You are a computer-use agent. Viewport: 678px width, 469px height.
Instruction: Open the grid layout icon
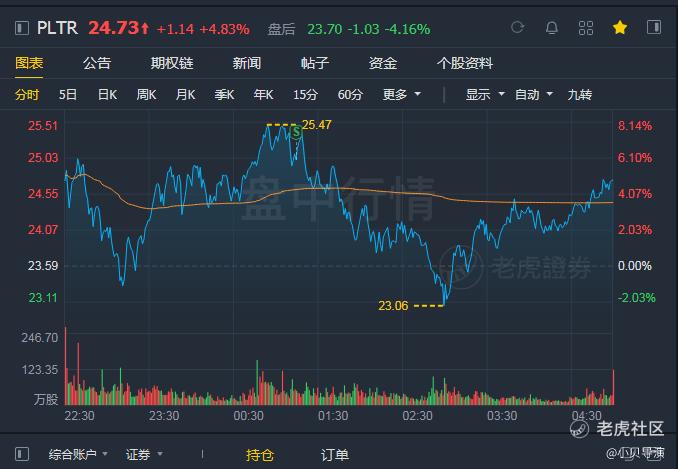585,28
